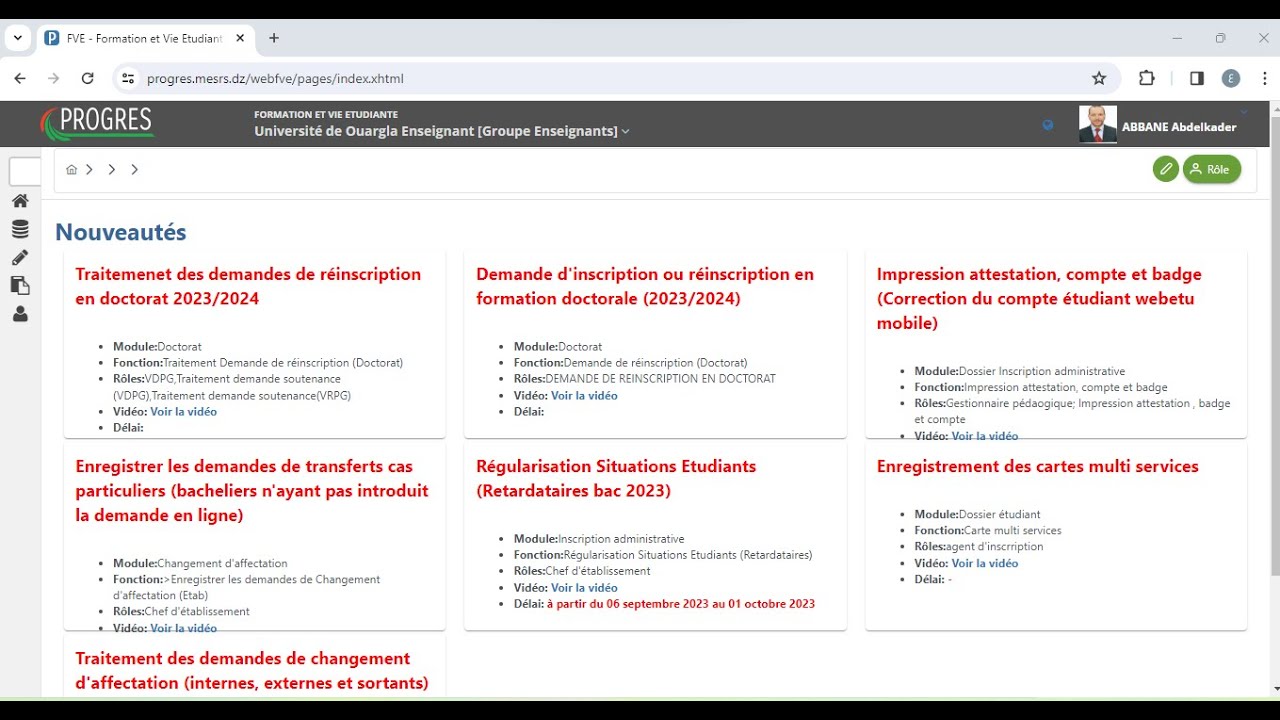Image resolution: width=1280 pixels, height=720 pixels.
Task: Watch video for Impression attestation, compte et badge
Action: click(985, 436)
